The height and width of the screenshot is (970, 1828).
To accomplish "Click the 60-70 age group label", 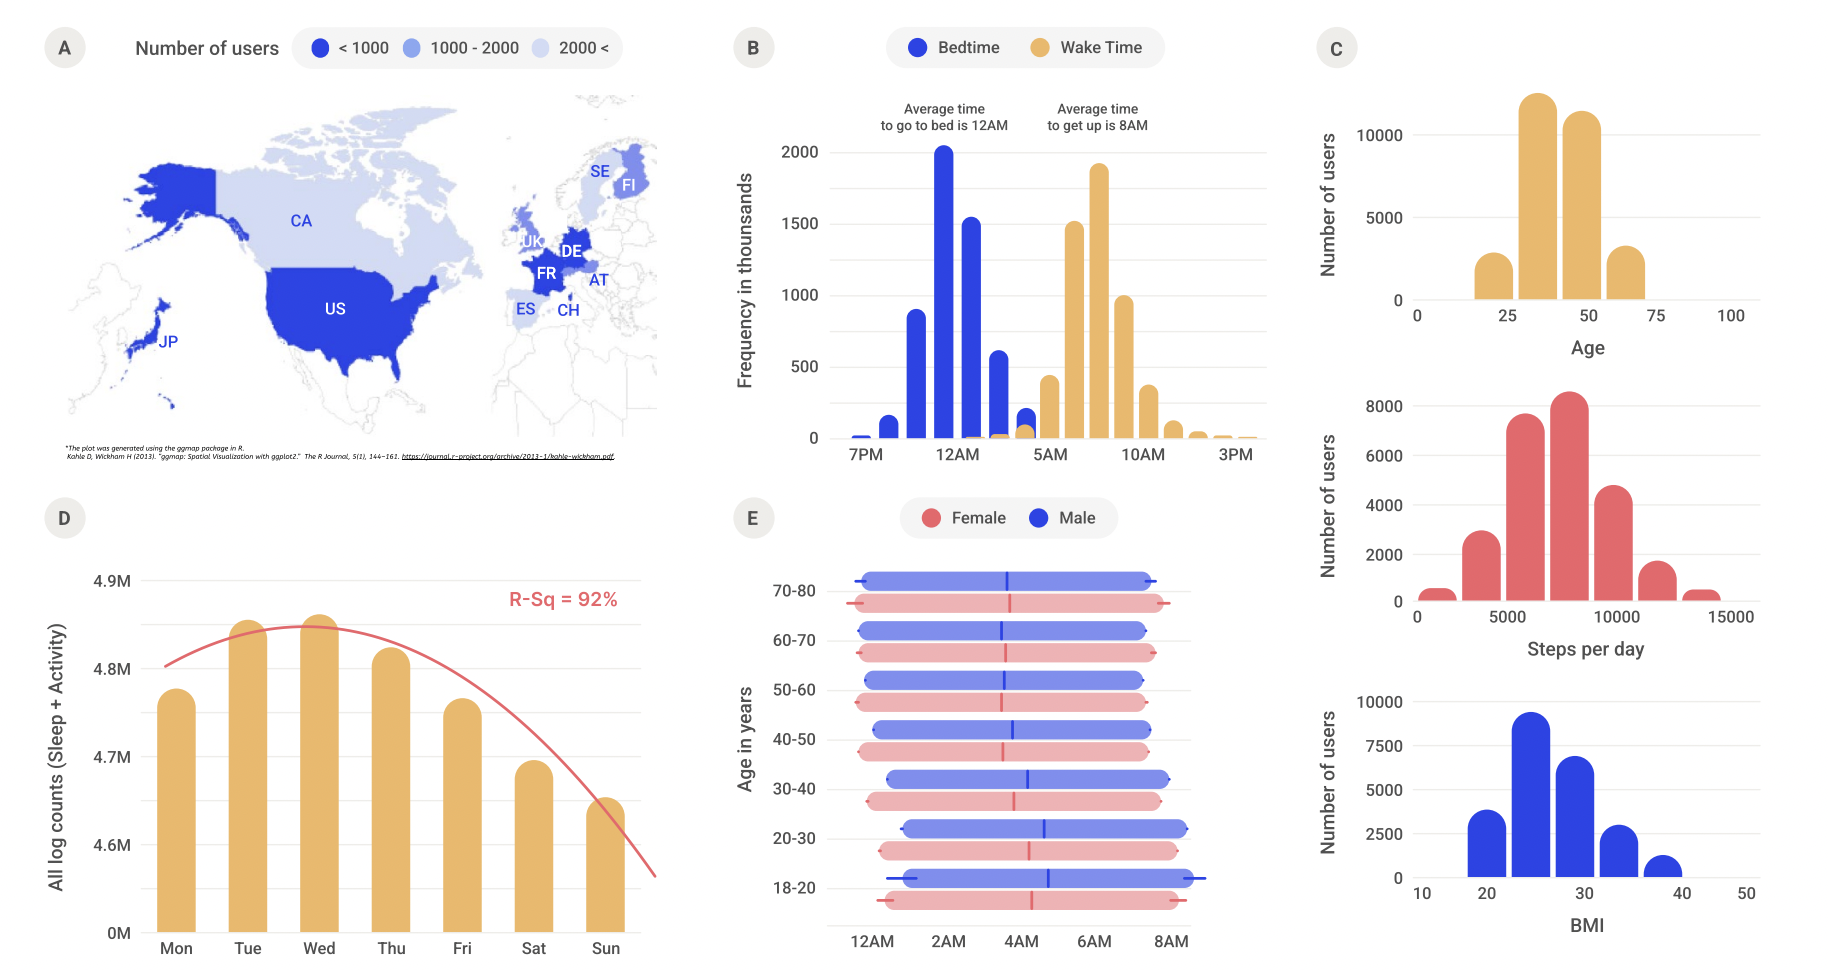I will [x=794, y=640].
